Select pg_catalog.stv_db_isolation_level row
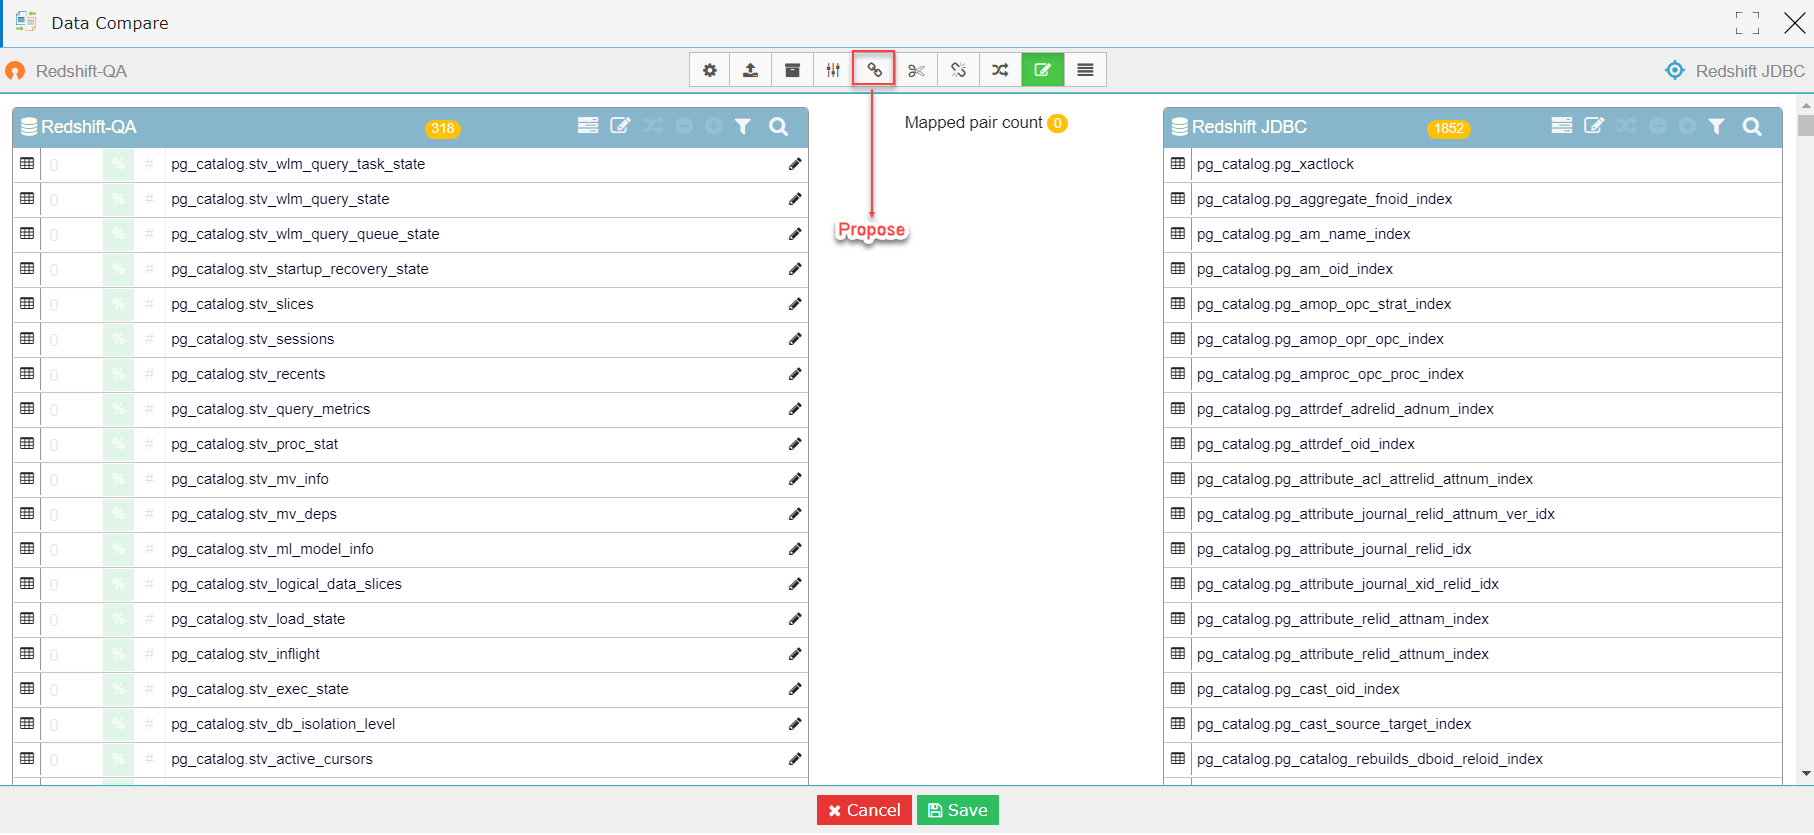Image resolution: width=1814 pixels, height=835 pixels. click(410, 724)
